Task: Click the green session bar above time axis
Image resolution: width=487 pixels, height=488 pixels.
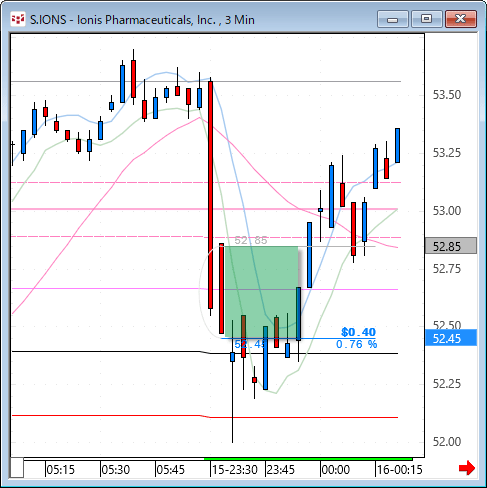Action: point(308,459)
